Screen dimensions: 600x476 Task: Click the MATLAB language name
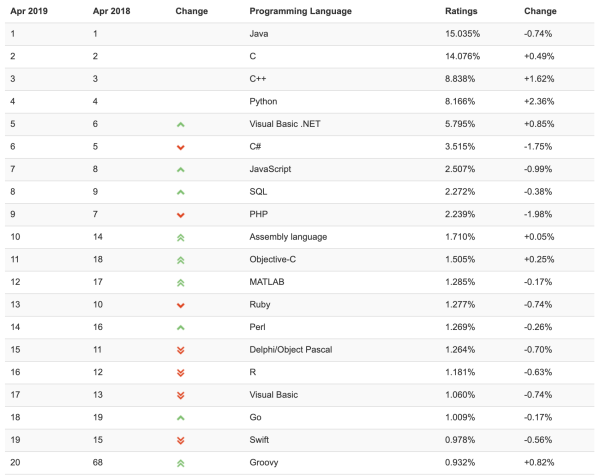click(267, 282)
